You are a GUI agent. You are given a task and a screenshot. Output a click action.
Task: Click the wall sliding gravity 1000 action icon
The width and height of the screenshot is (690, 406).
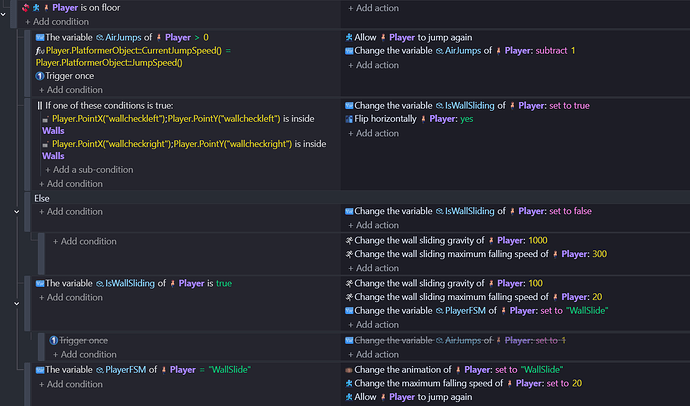[x=349, y=241]
